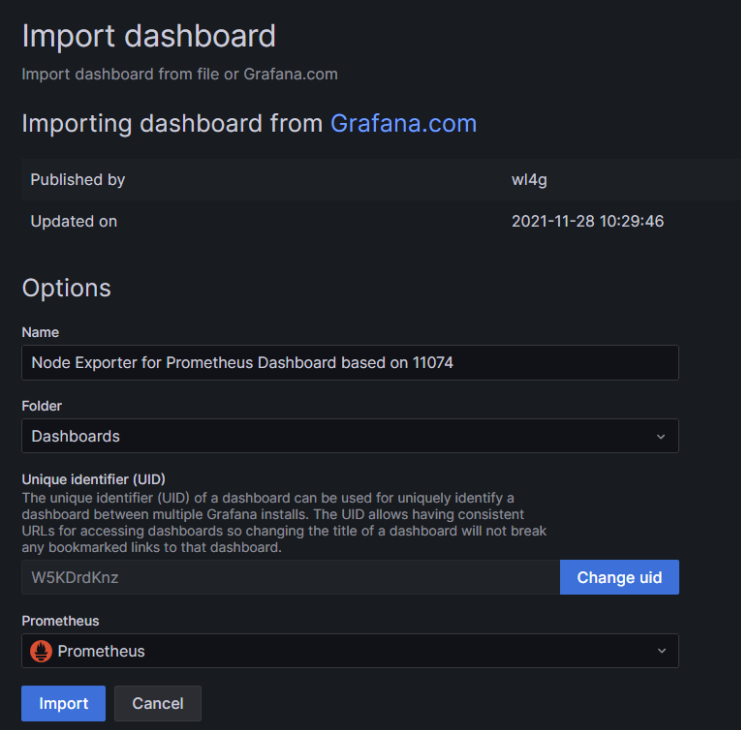Click the Unique identifier (UID) label
This screenshot has width=741, height=730.
pyautogui.click(x=94, y=479)
